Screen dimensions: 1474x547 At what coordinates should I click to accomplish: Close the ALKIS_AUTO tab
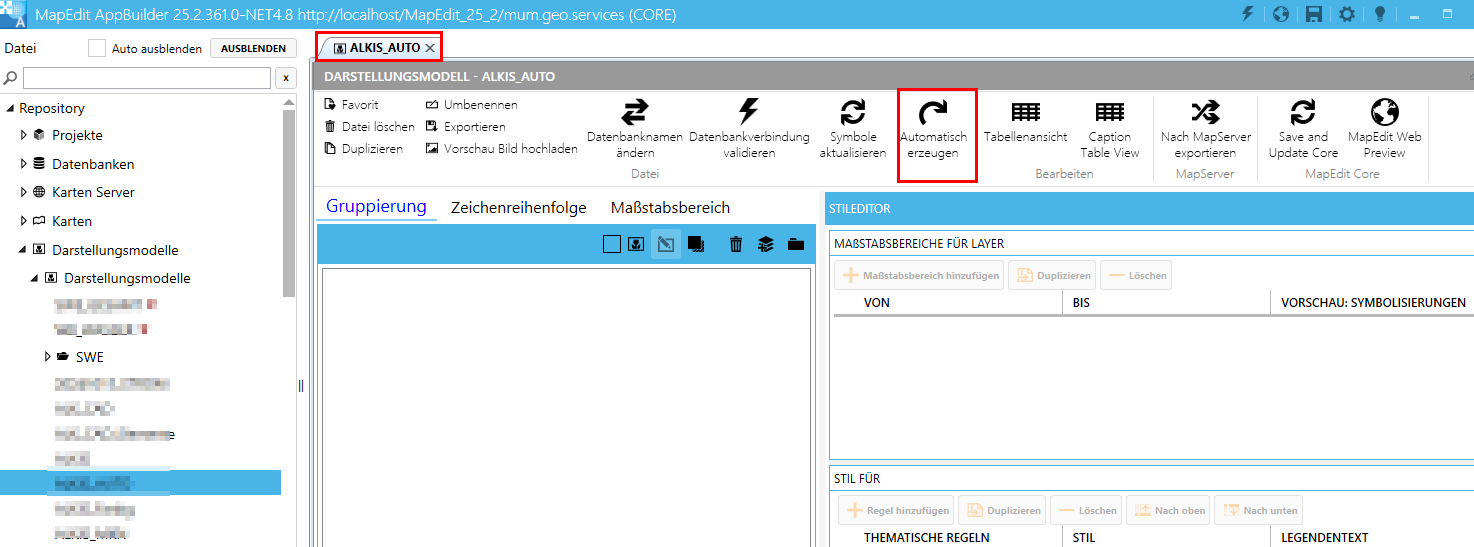[430, 48]
